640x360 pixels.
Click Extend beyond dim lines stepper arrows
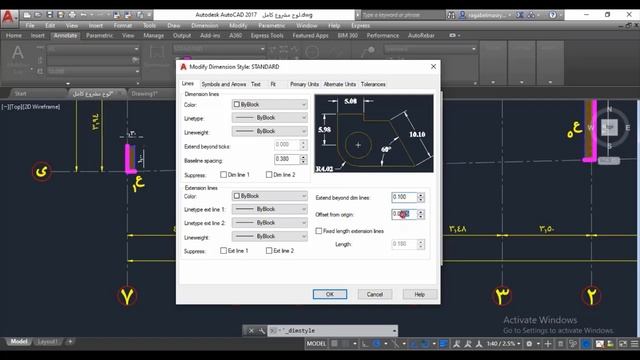[x=421, y=198]
